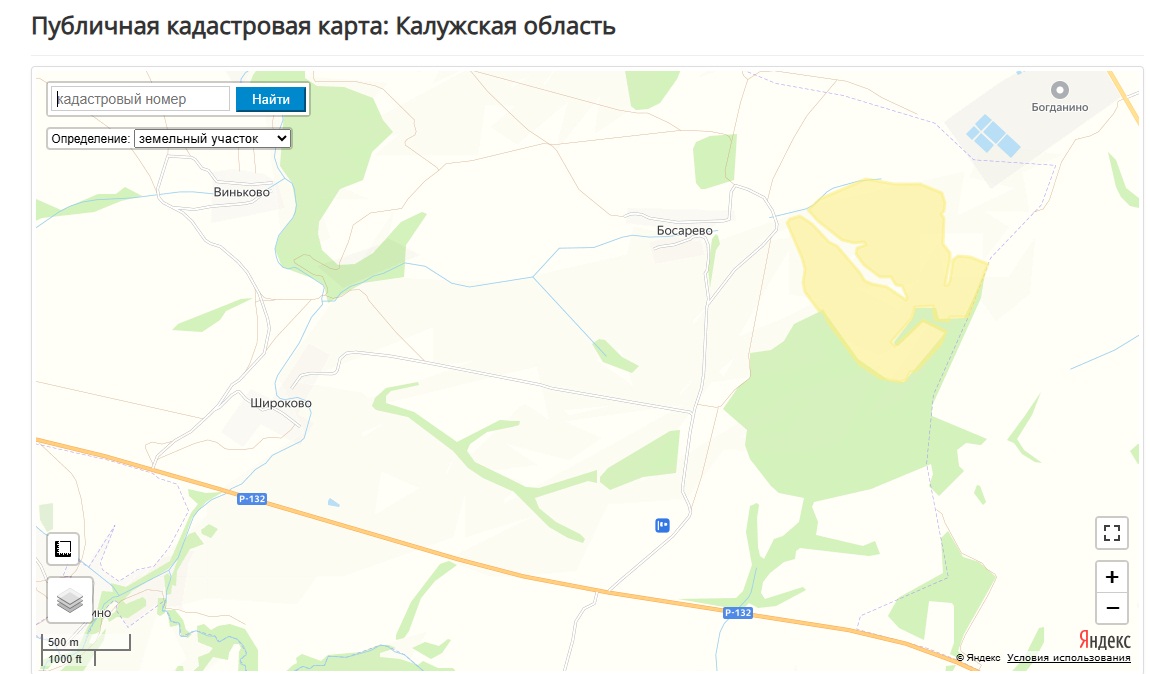Open the Определение object type dropdown
Image resolution: width=1150 pixels, height=674 pixels.
[212, 138]
